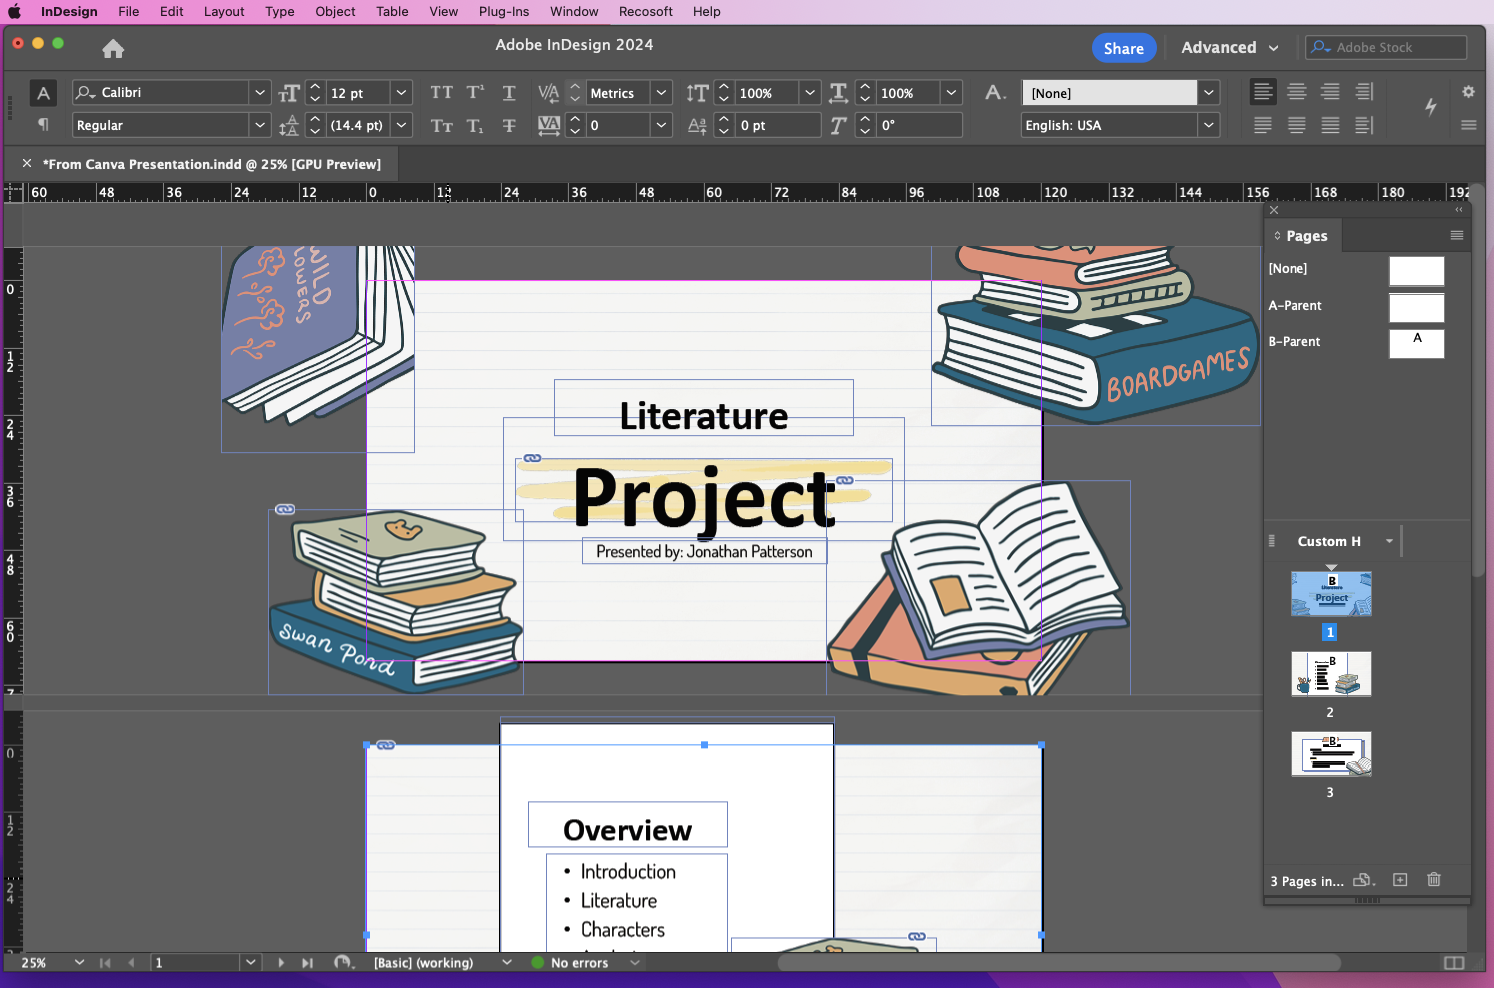Select page 2 thumbnail in Pages panel
The image size is (1494, 988).
(1331, 674)
